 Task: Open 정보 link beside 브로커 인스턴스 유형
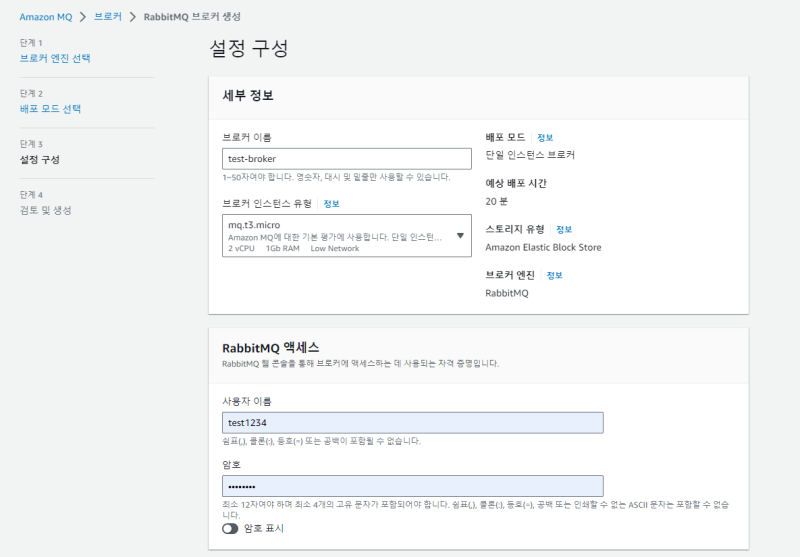pos(331,203)
